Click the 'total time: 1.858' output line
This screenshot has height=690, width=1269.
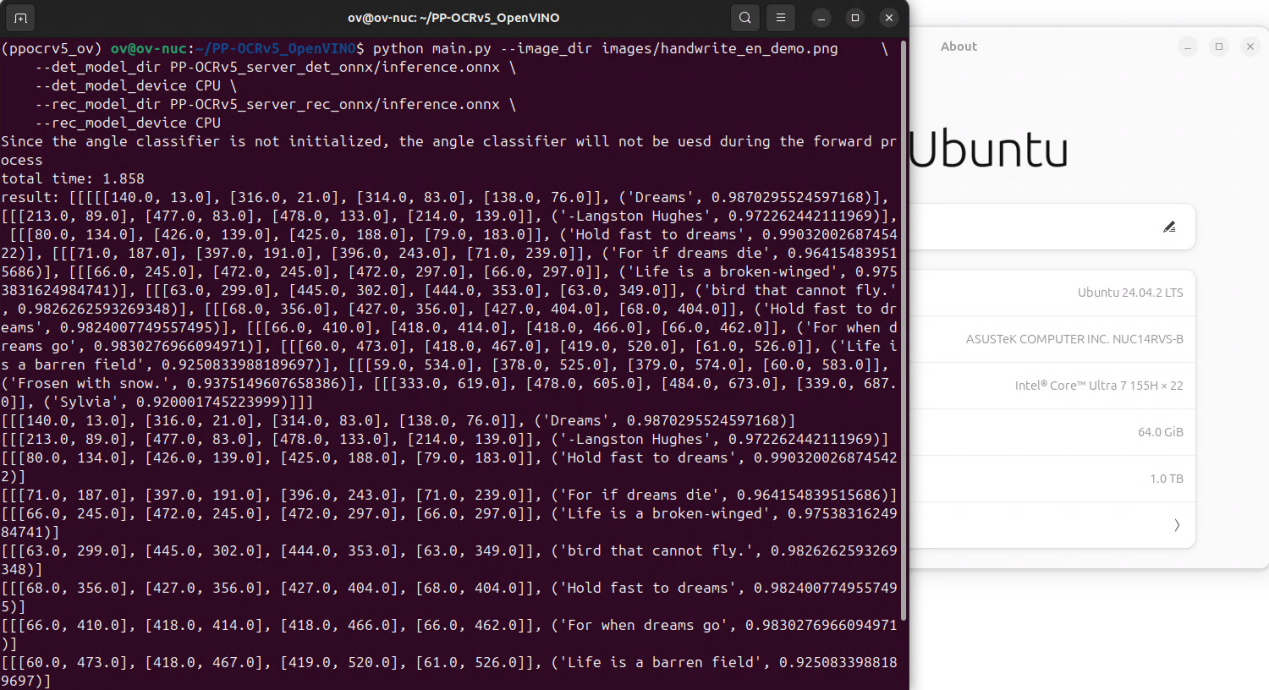coord(65,178)
